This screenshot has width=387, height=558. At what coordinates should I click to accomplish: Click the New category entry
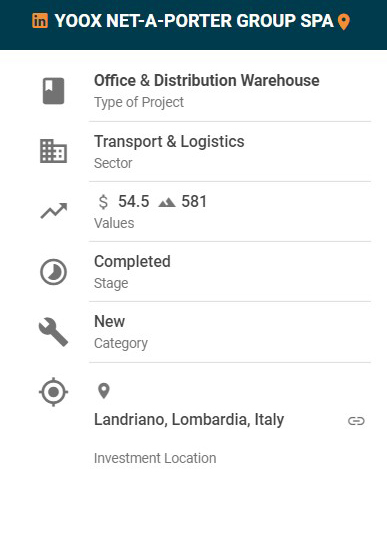click(109, 322)
